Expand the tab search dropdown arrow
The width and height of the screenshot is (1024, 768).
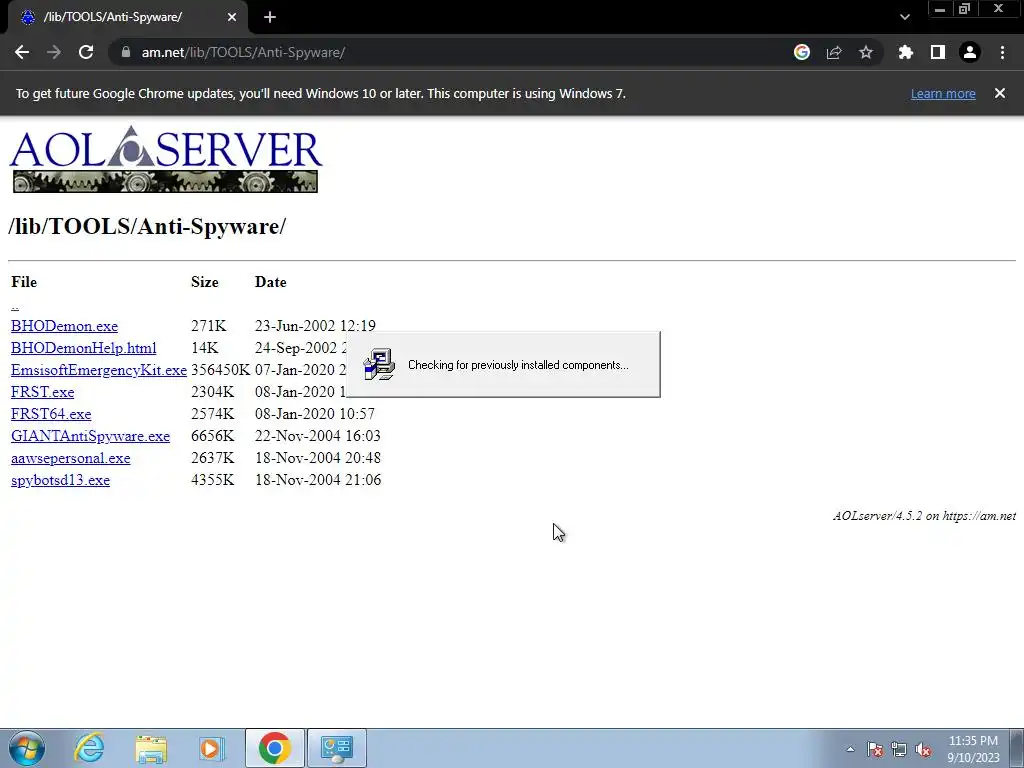tap(904, 17)
